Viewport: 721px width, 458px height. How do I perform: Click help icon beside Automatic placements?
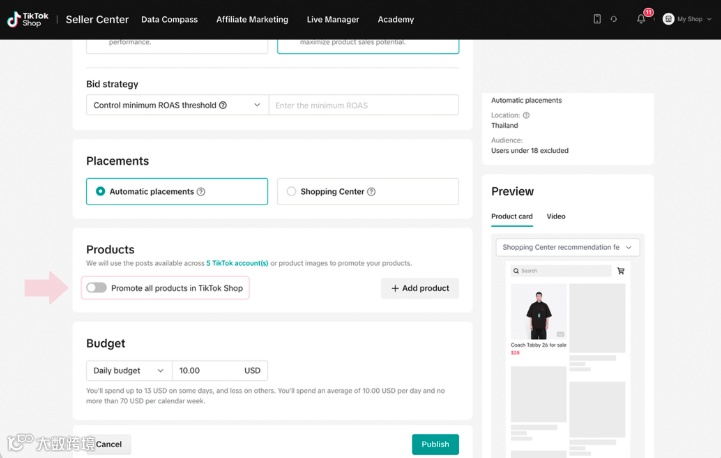click(x=201, y=192)
